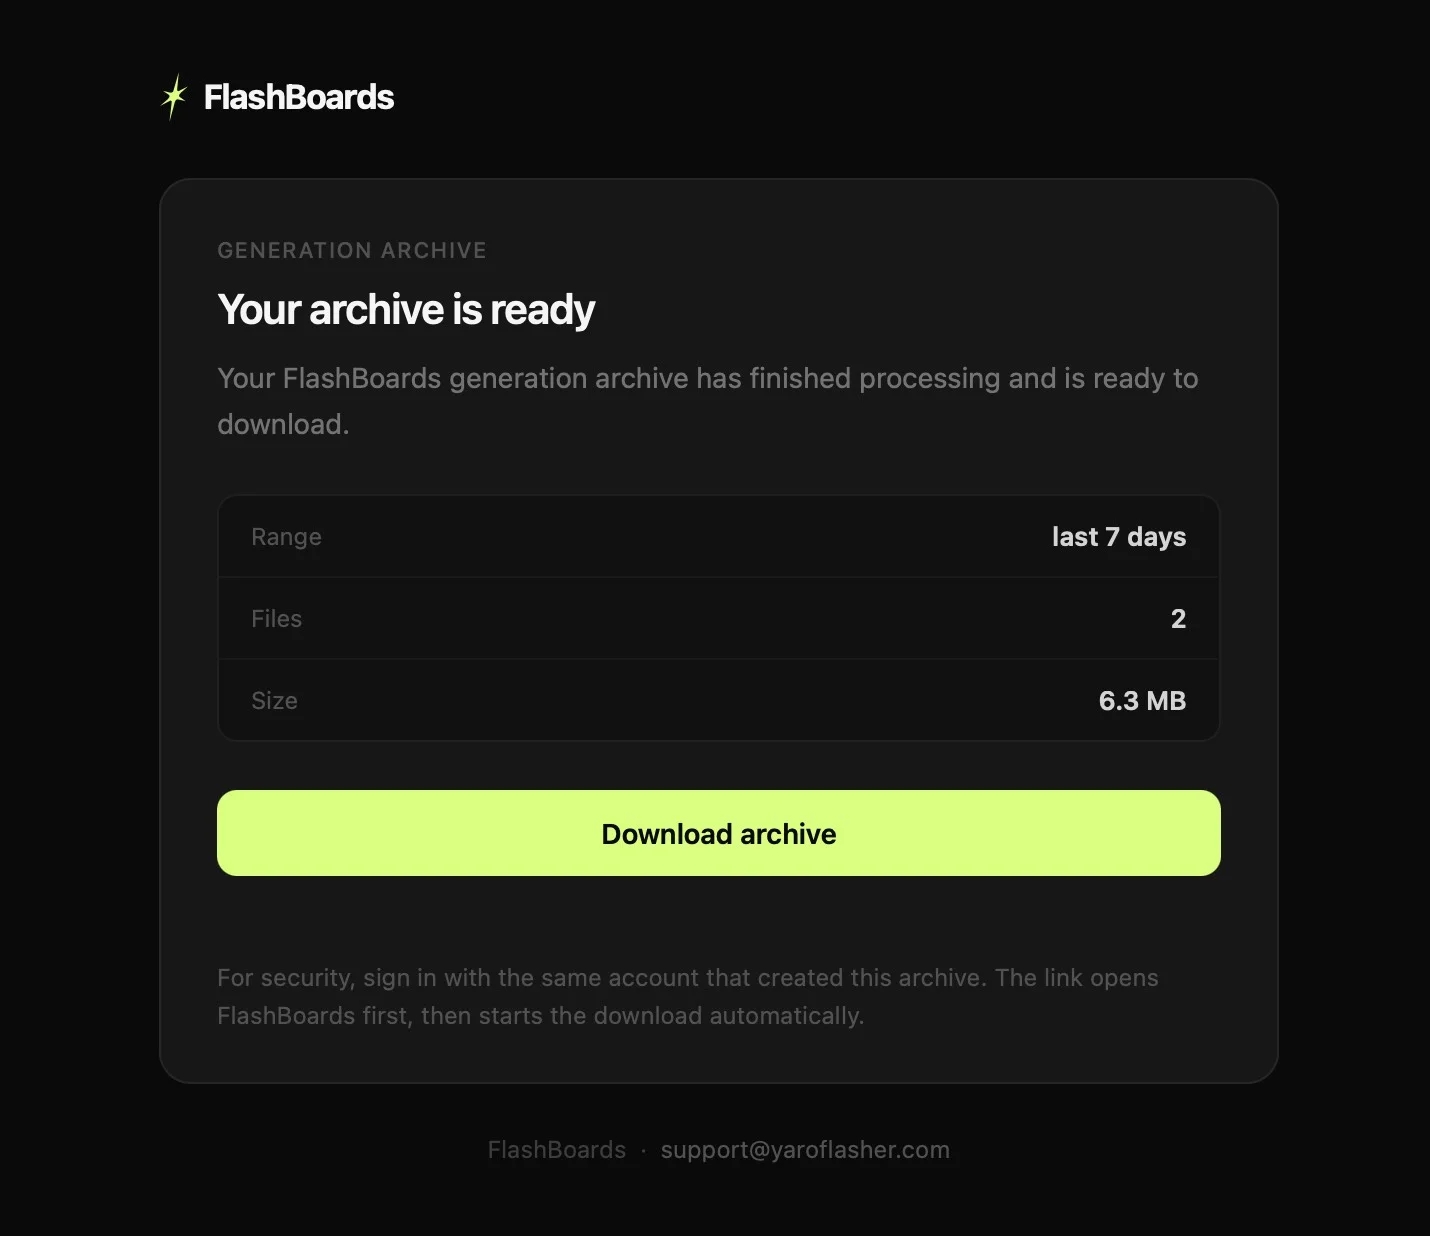Click the FlashBoards text in the footer
Image resolution: width=1430 pixels, height=1236 pixels.
coord(556,1150)
